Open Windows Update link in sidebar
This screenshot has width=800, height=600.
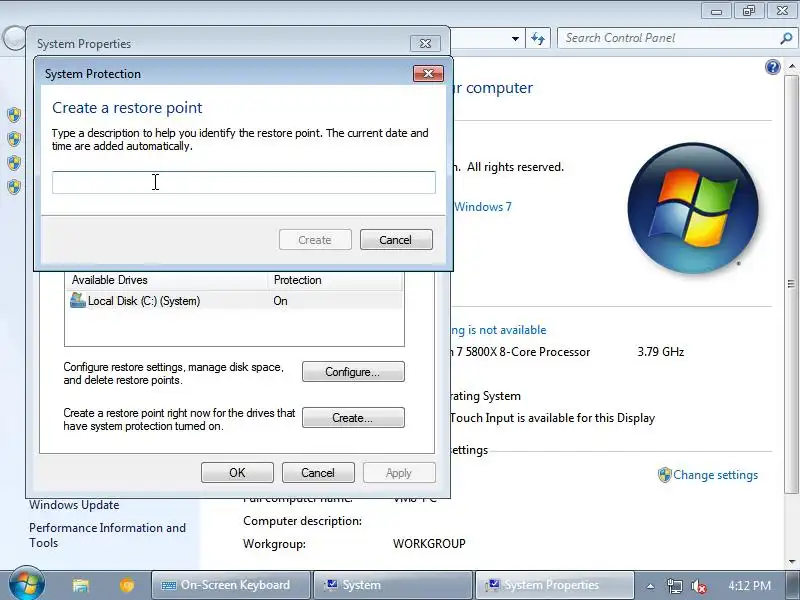click(x=74, y=505)
